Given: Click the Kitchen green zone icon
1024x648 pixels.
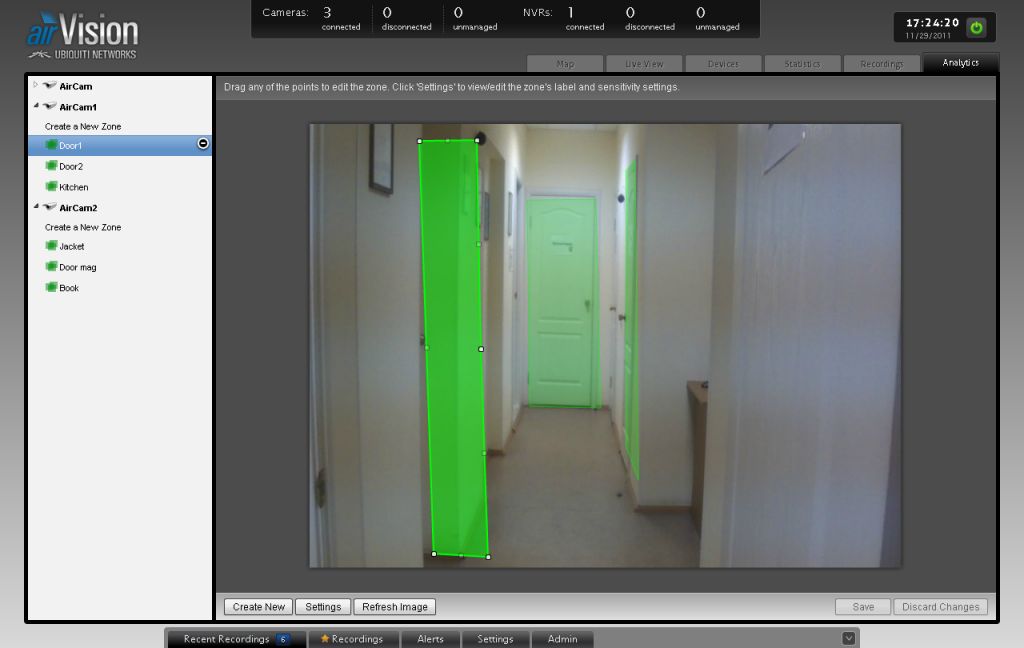Looking at the screenshot, I should 51,187.
